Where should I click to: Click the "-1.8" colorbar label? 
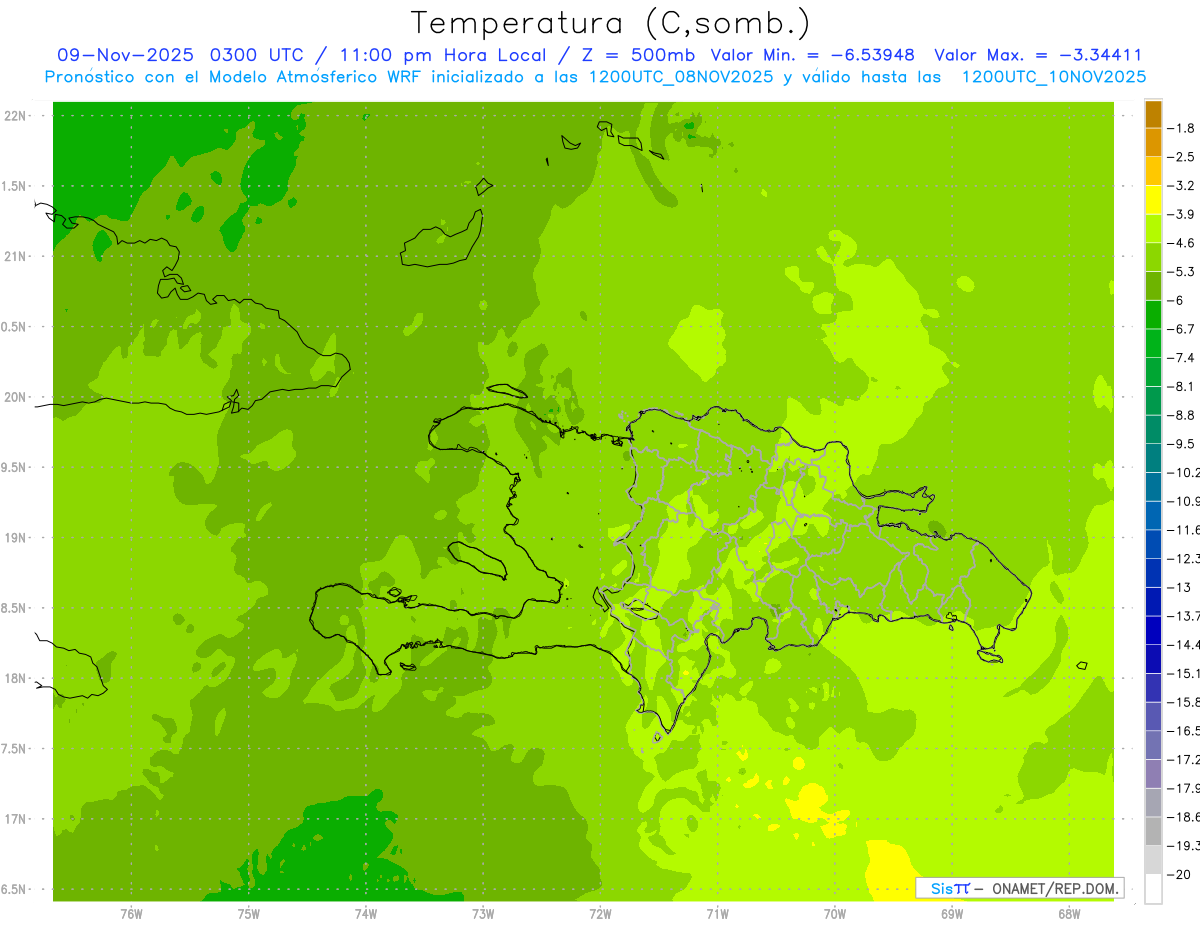[x=1182, y=128]
